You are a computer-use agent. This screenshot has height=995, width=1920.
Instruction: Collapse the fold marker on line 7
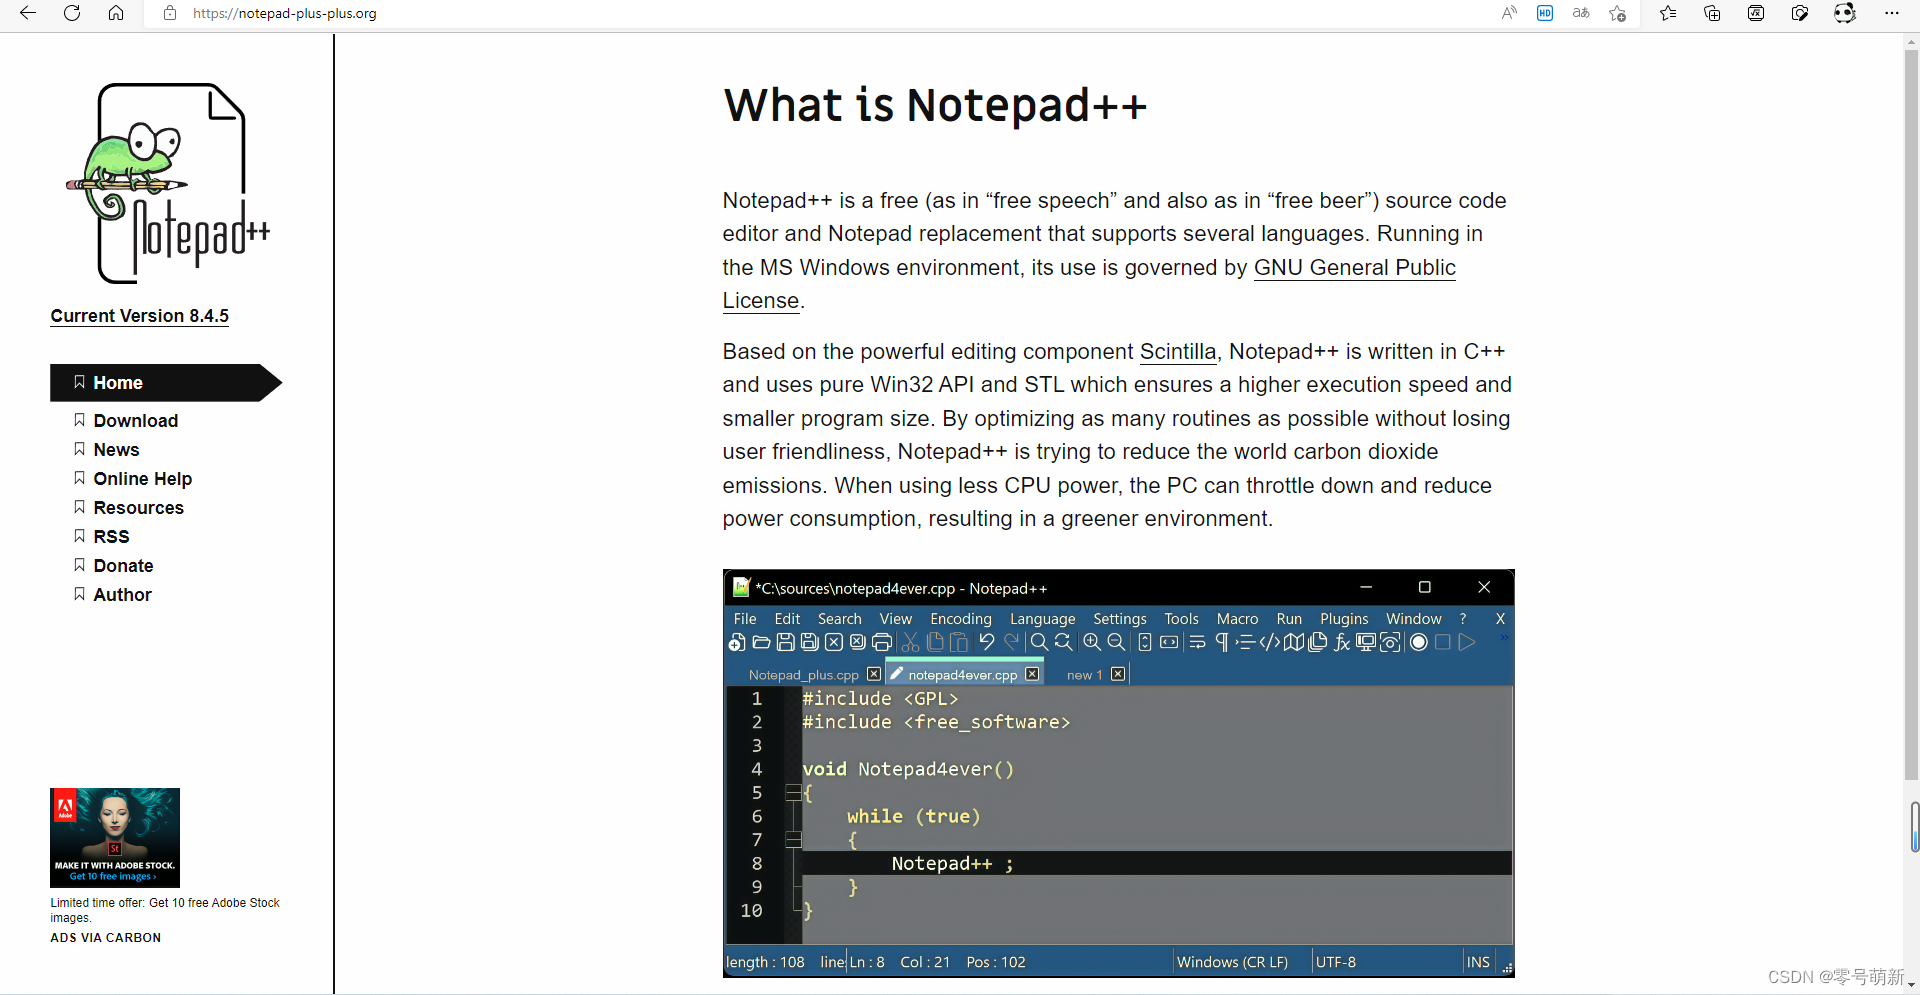[793, 840]
